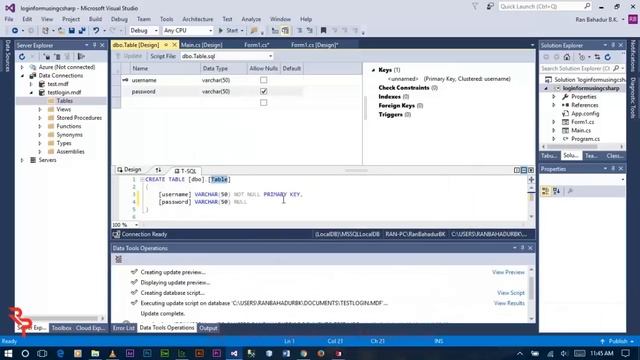This screenshot has width=640, height=360.
Task: Click Publish in the status bar
Action: pyautogui.click(x=618, y=341)
